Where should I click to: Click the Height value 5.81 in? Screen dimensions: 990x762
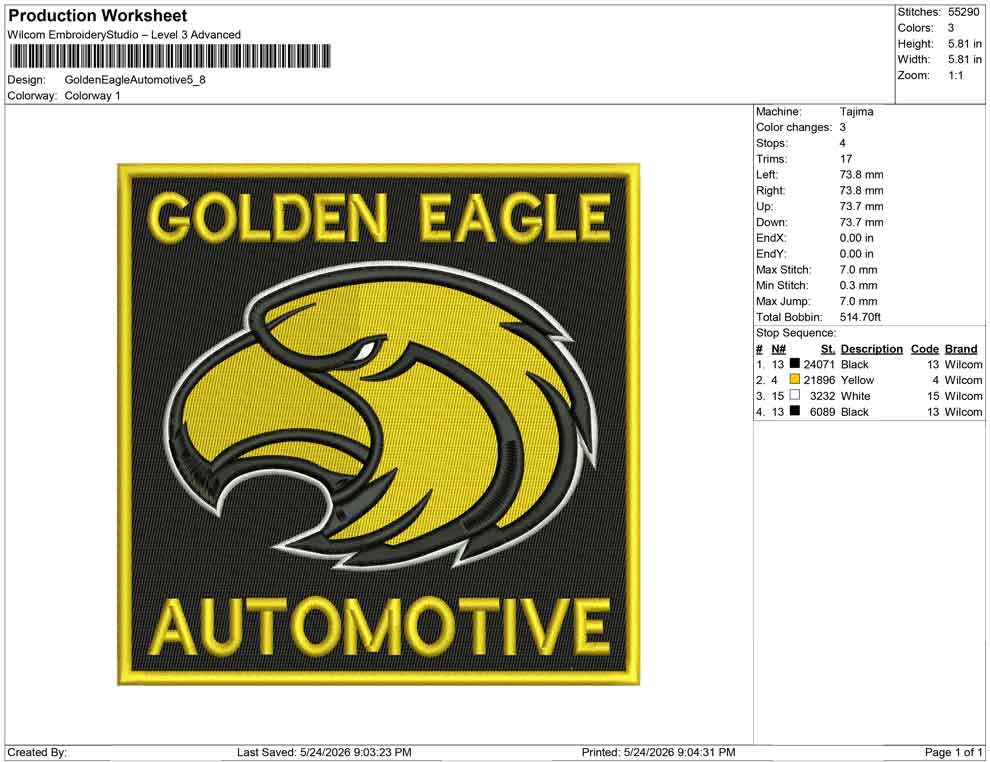tap(965, 44)
